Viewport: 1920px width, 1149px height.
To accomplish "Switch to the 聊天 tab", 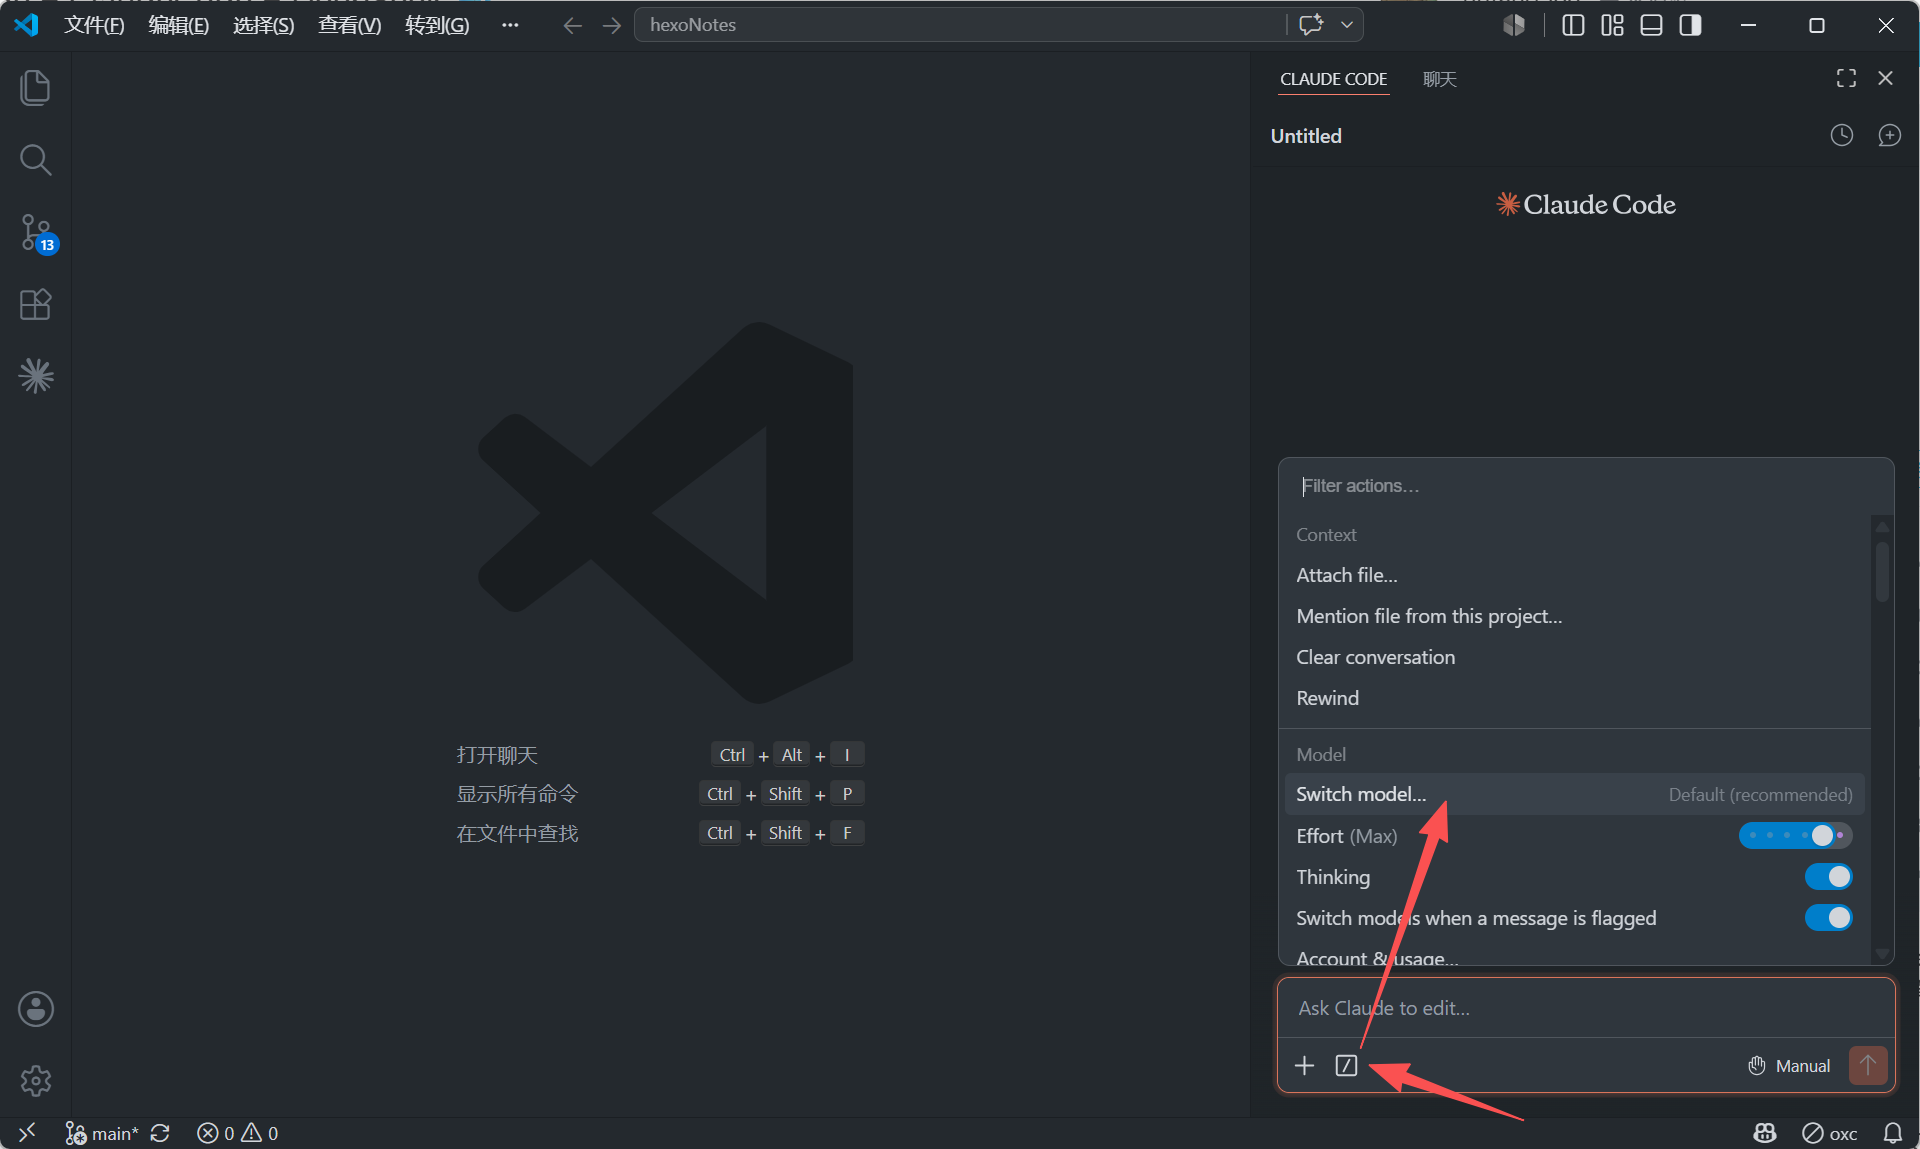I will (x=1440, y=79).
